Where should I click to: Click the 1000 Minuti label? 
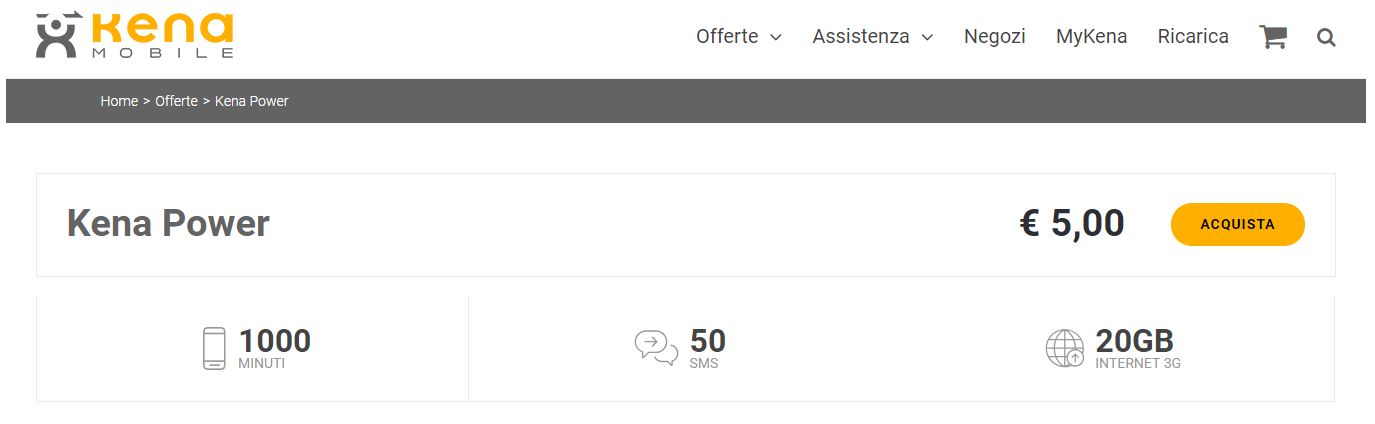(274, 348)
